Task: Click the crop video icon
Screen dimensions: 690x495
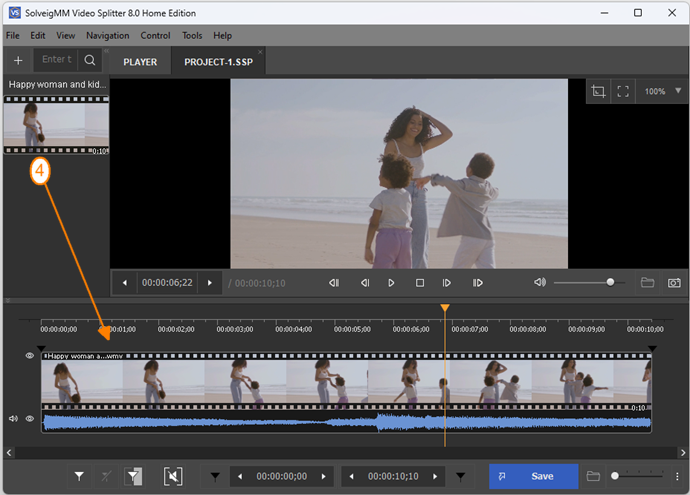Action: [x=598, y=91]
